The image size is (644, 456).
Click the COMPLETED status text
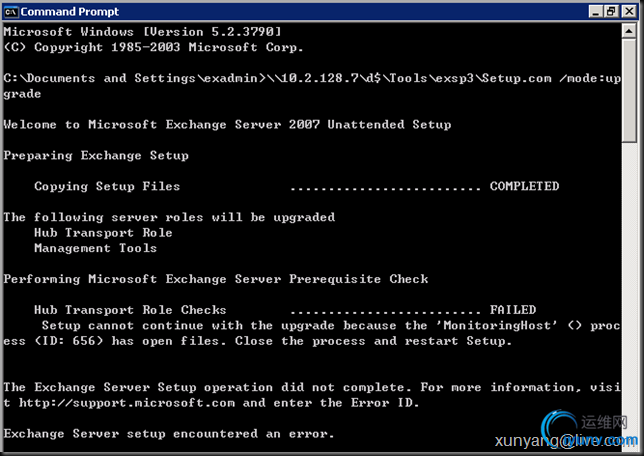pos(524,187)
